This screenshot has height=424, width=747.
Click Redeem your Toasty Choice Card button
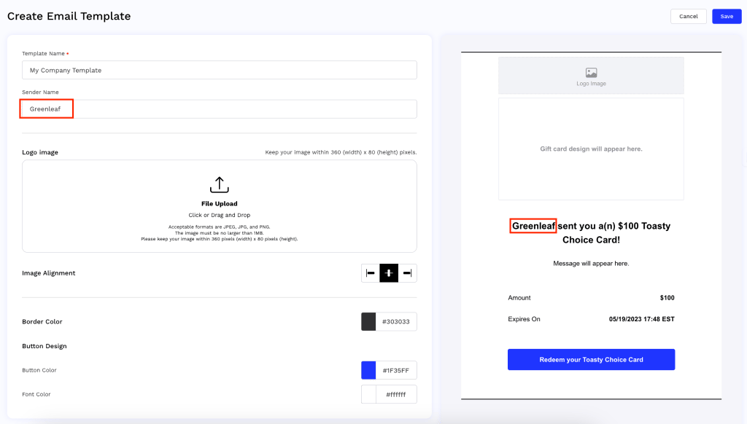(x=591, y=359)
